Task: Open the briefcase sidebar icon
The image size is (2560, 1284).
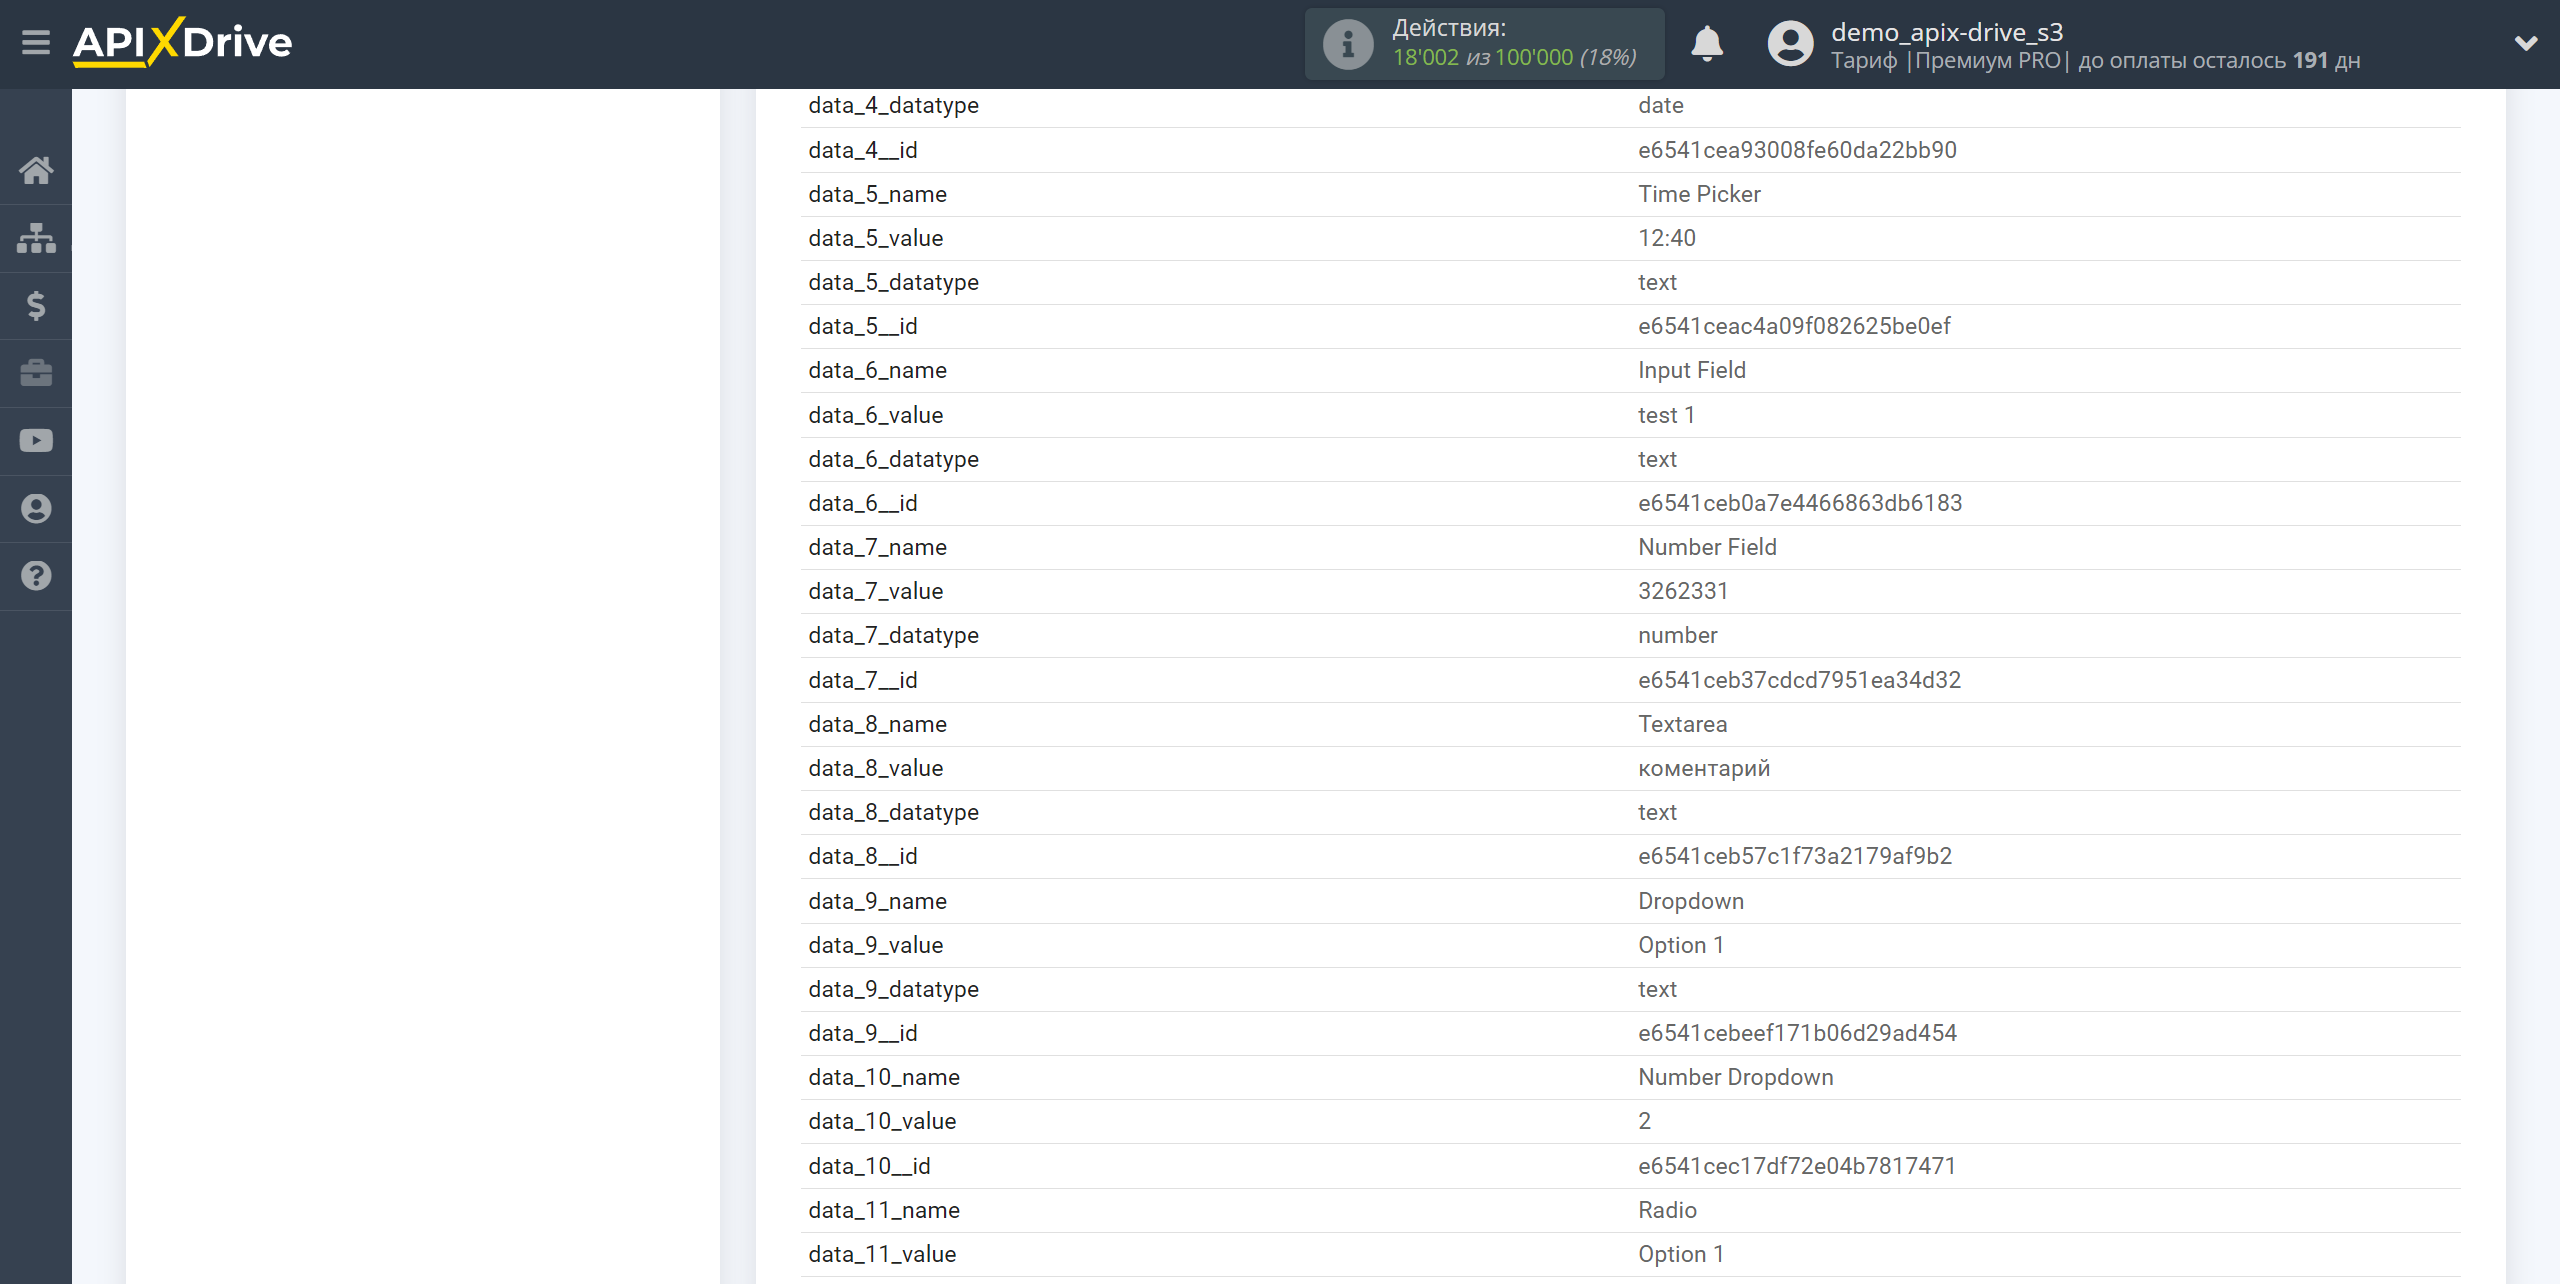Action: point(36,373)
